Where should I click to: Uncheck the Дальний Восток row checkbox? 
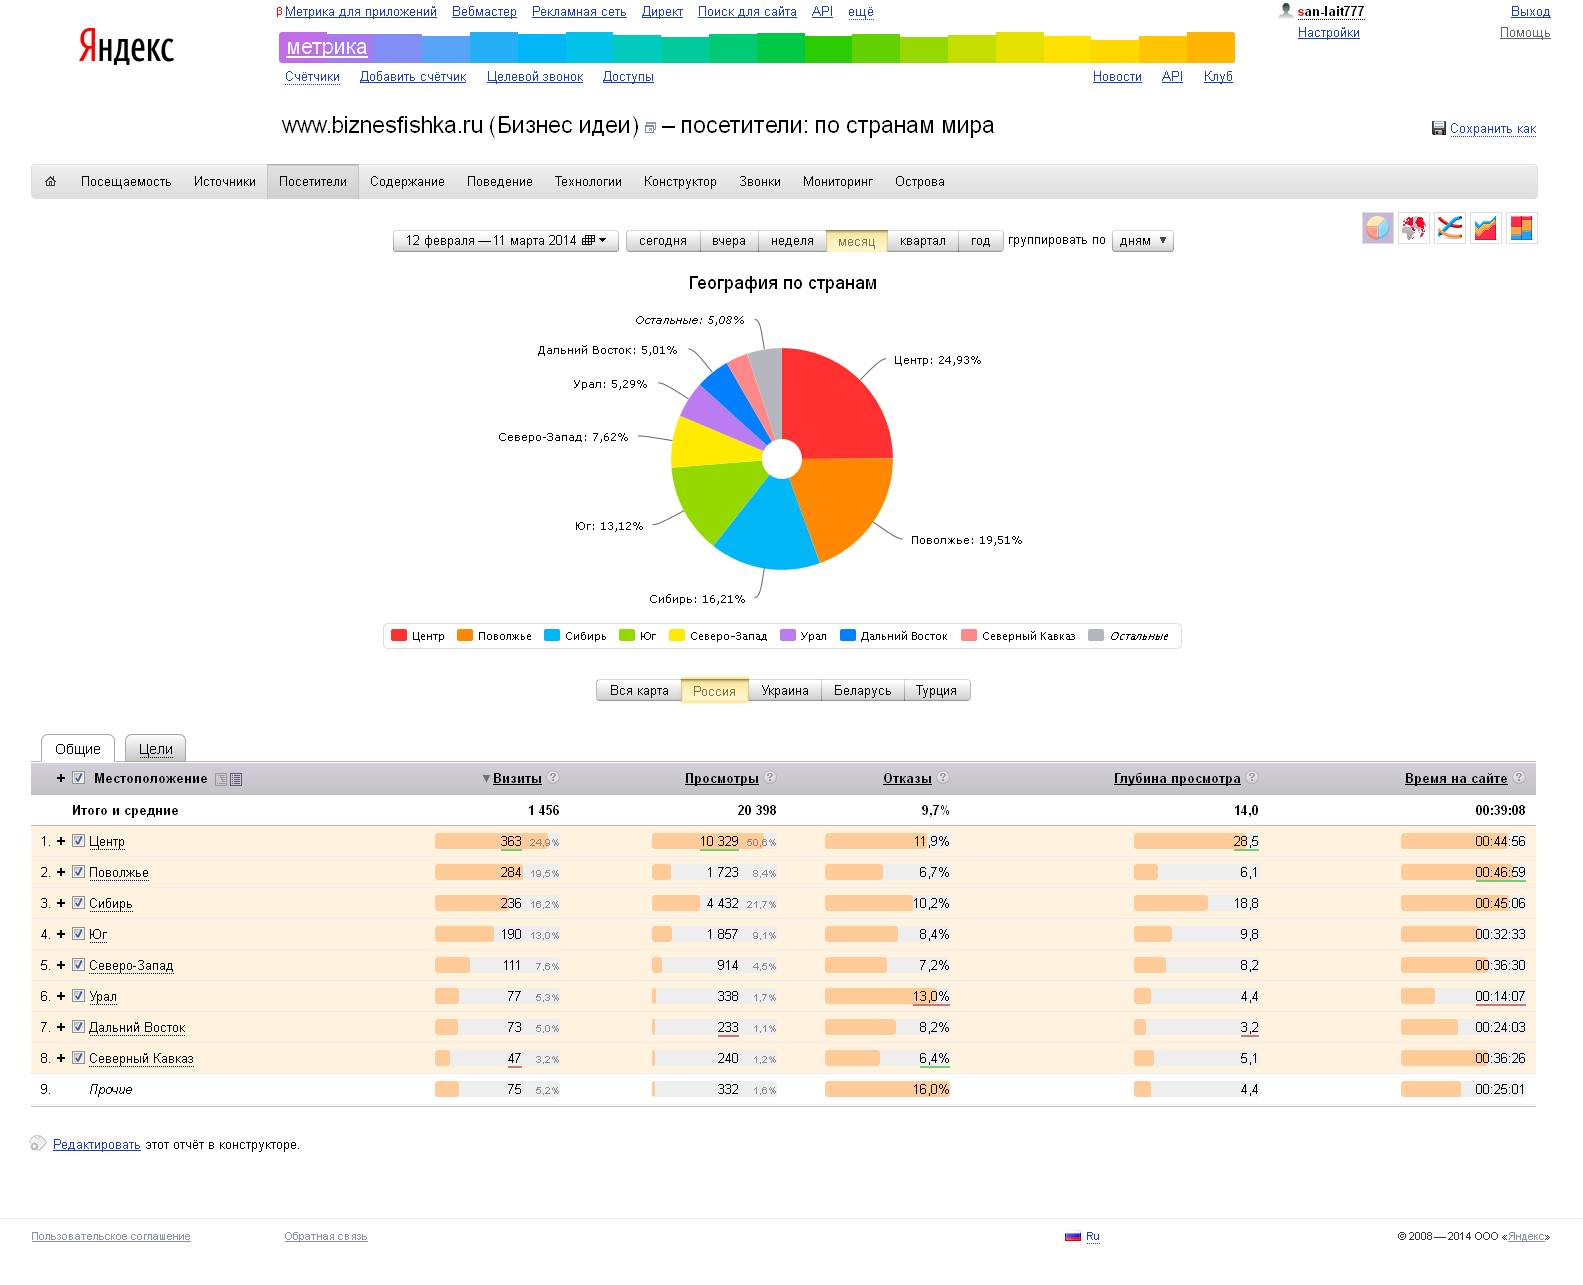78,1027
